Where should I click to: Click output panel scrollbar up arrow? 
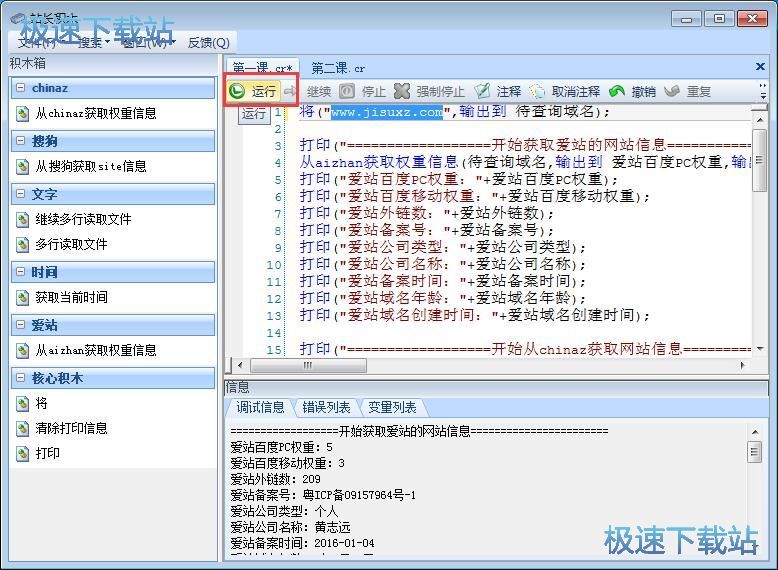pyautogui.click(x=755, y=432)
